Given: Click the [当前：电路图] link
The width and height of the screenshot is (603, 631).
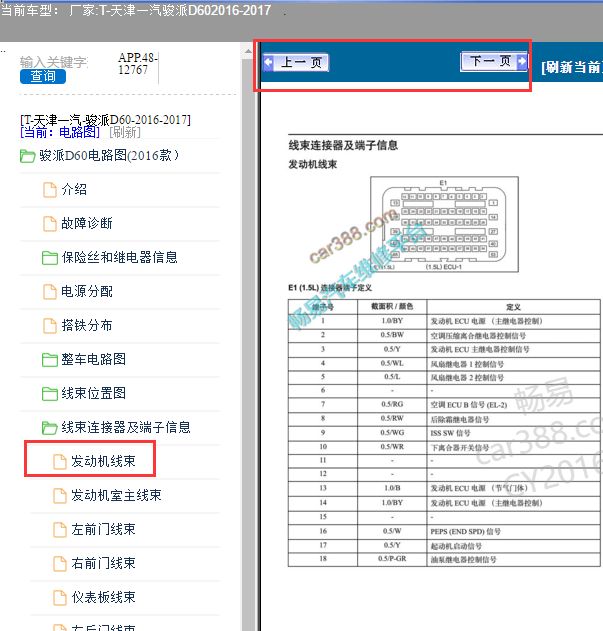Looking at the screenshot, I should (x=60, y=132).
